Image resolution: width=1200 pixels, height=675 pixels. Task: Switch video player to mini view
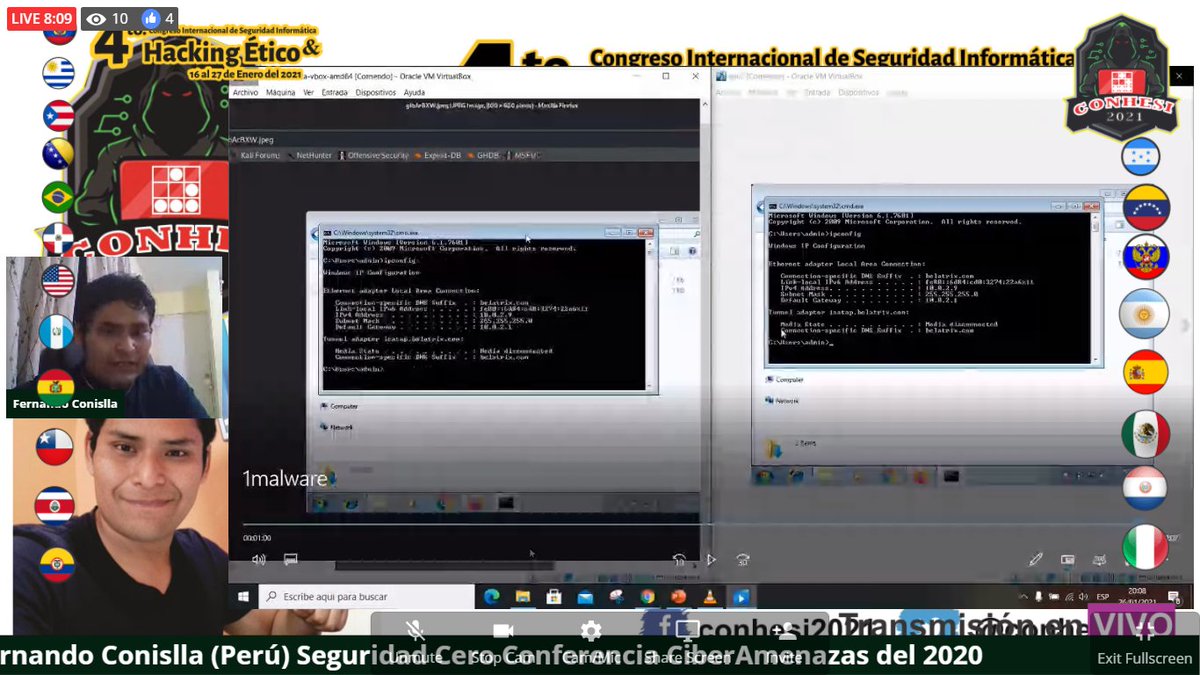click(1068, 559)
